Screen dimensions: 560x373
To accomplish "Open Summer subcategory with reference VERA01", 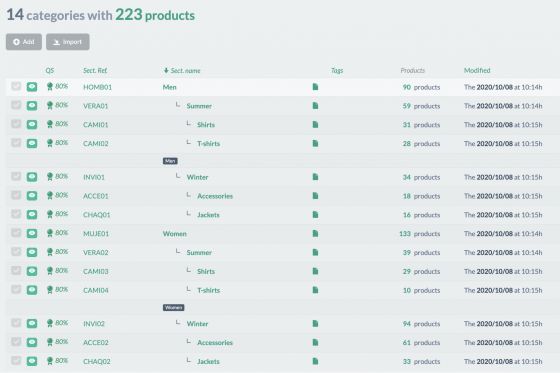I will tap(199, 106).
